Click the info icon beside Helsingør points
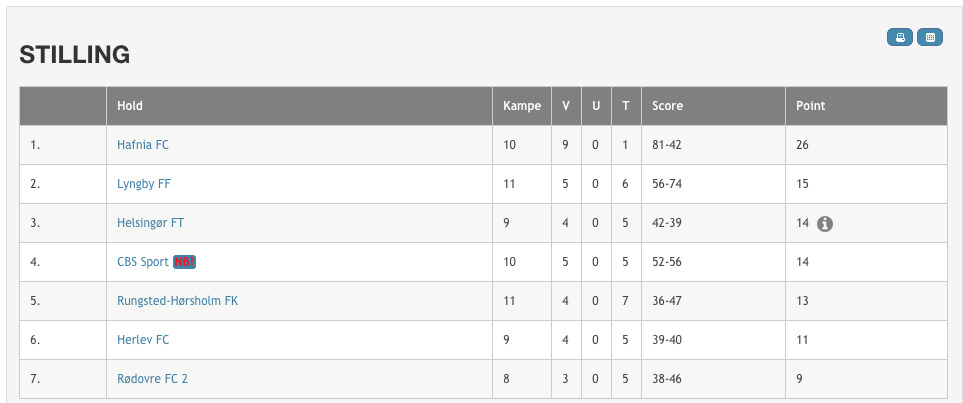This screenshot has height=403, width=963. coord(825,224)
